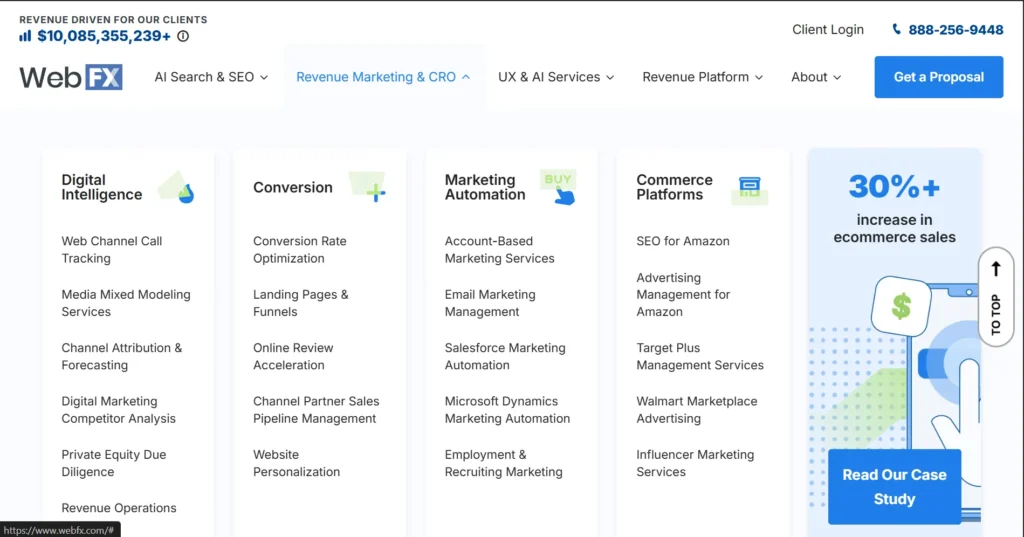Click the Read Our Case Study button
Screen dimensions: 1024x537
click(x=894, y=487)
